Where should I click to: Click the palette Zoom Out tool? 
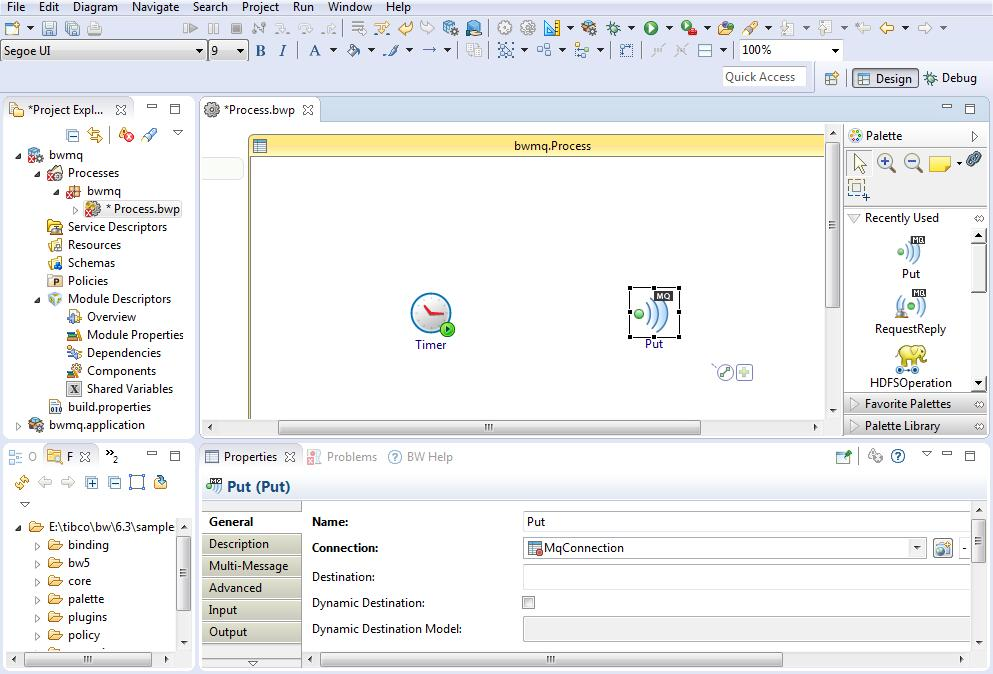pos(913,163)
